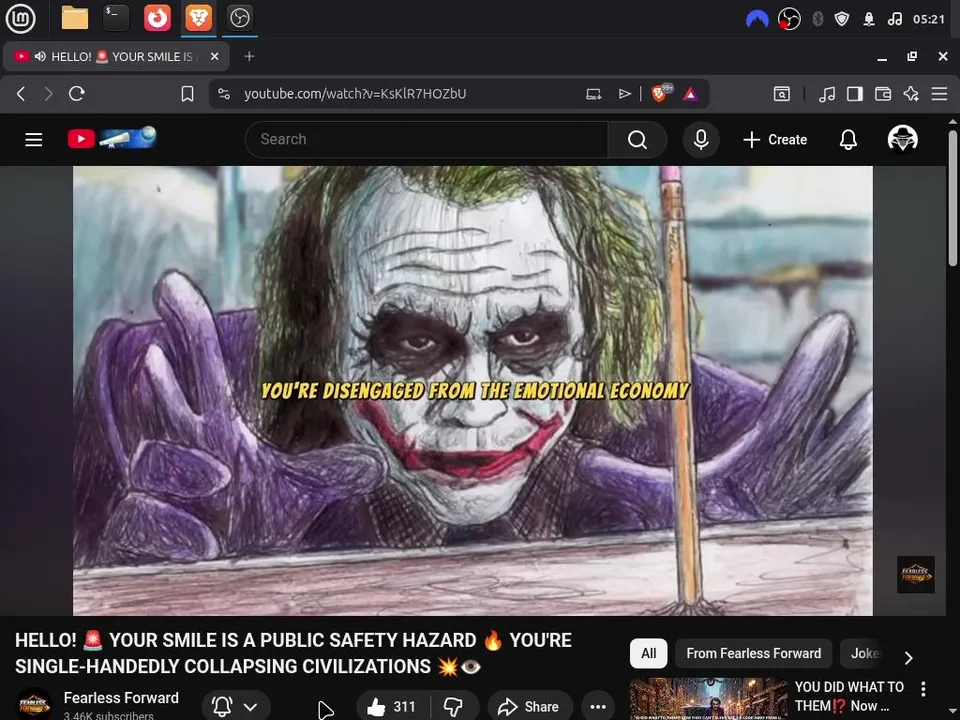Open the Brave Rewards triangle icon
Screen dimensions: 960x720
click(691, 94)
